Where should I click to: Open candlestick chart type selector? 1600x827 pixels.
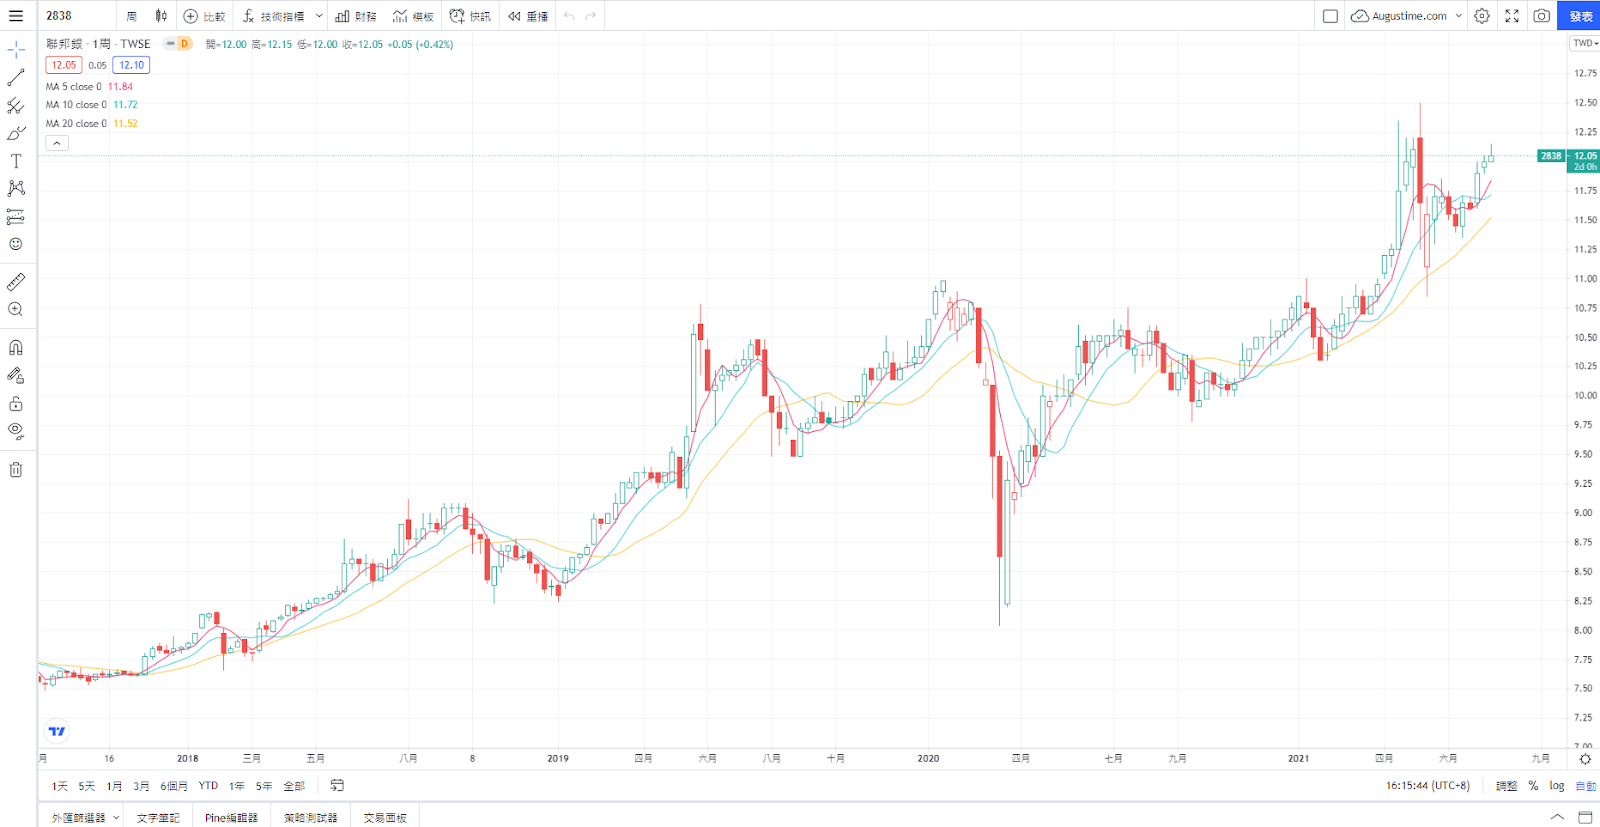(x=161, y=16)
